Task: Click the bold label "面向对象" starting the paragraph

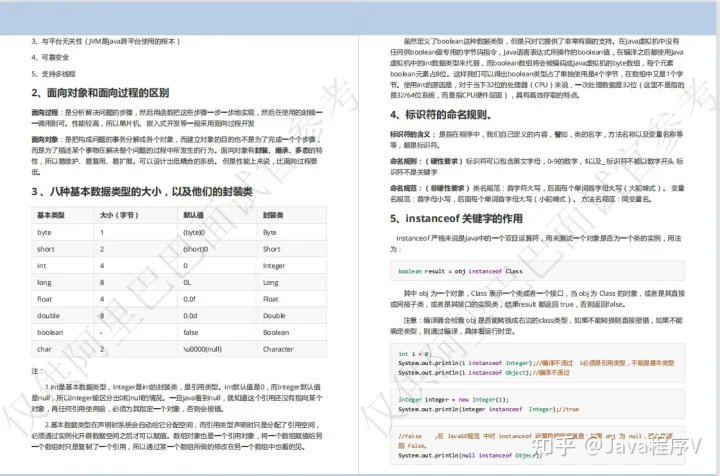Action: (45, 140)
